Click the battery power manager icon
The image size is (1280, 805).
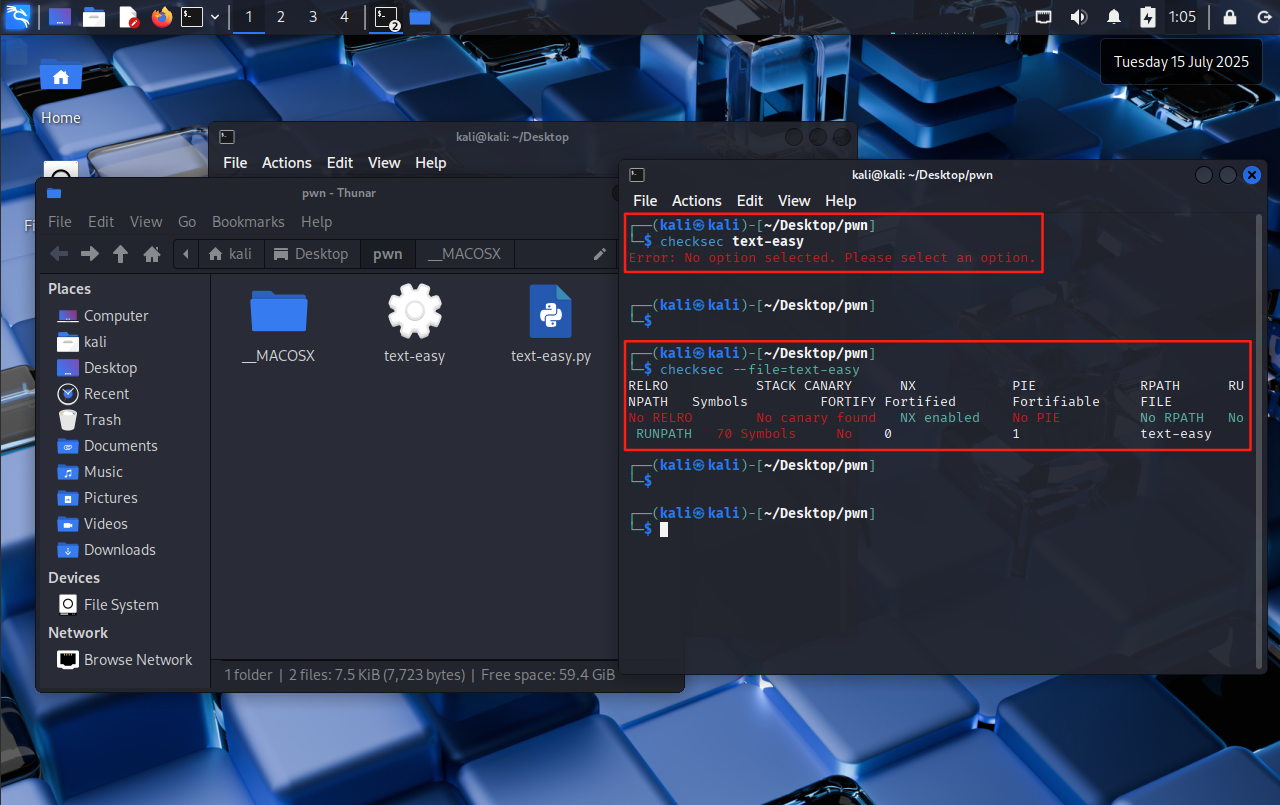pos(1147,17)
